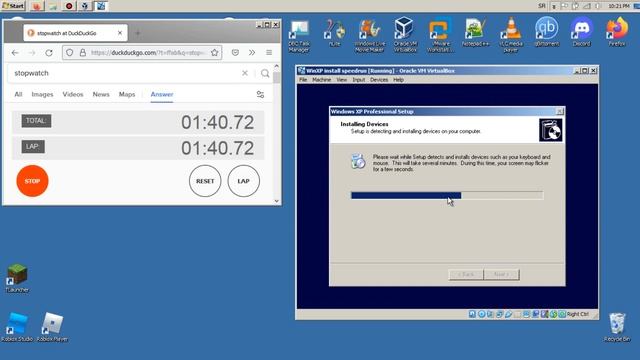Close the stopwatch at DuckDuckGo tab
The image size is (640, 360).
(x=120, y=33)
